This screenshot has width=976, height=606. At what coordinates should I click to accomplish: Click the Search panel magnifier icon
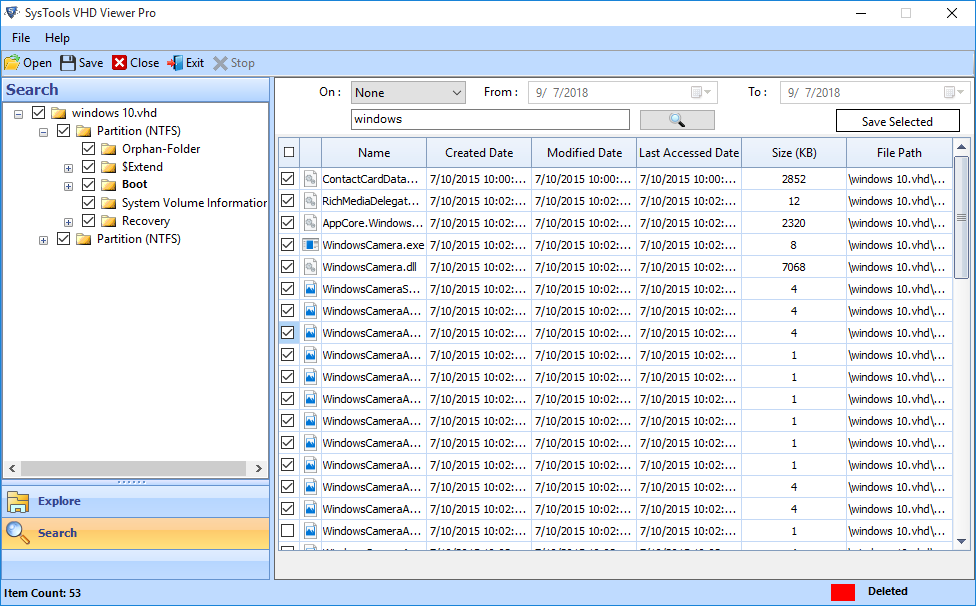(x=17, y=533)
